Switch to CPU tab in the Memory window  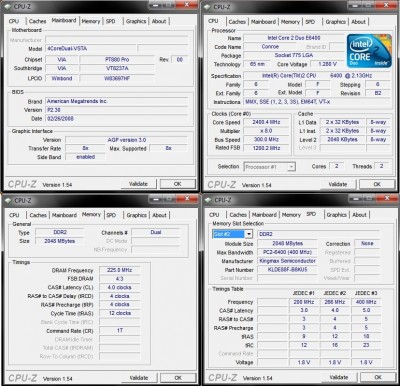click(x=14, y=215)
